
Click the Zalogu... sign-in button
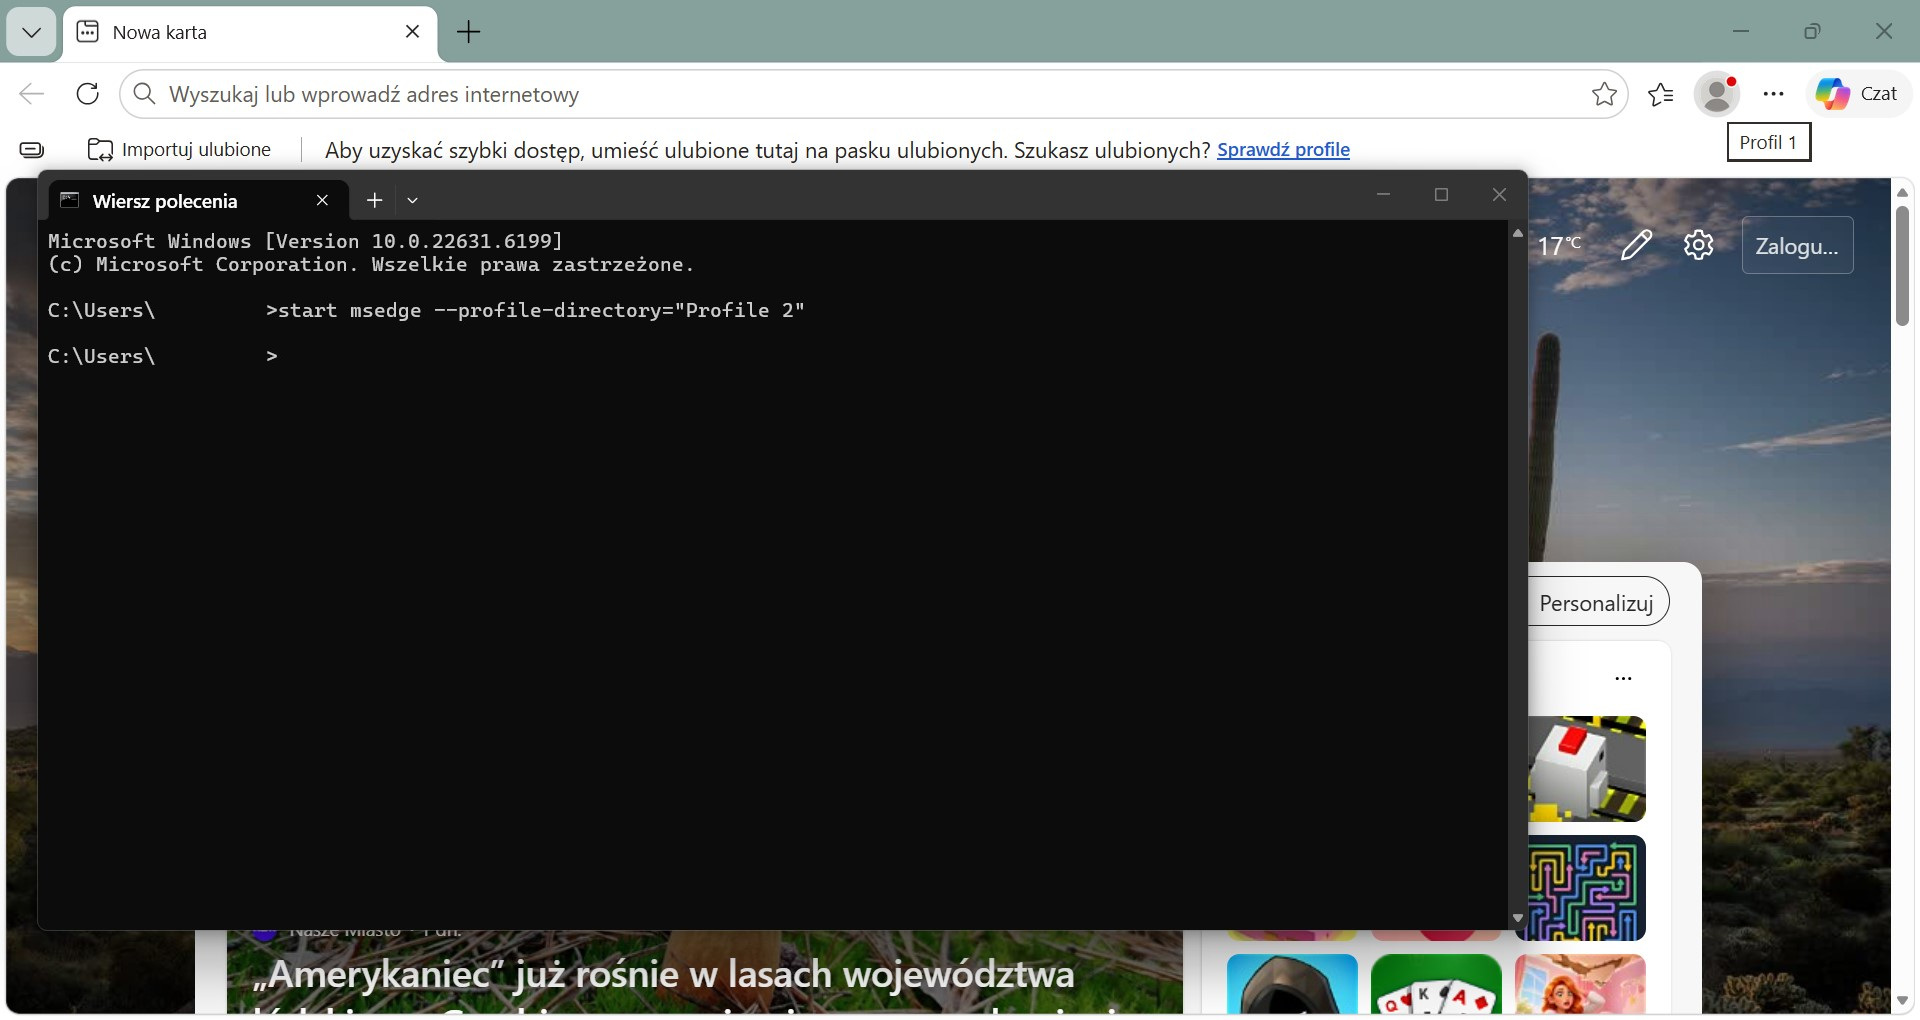1797,245
